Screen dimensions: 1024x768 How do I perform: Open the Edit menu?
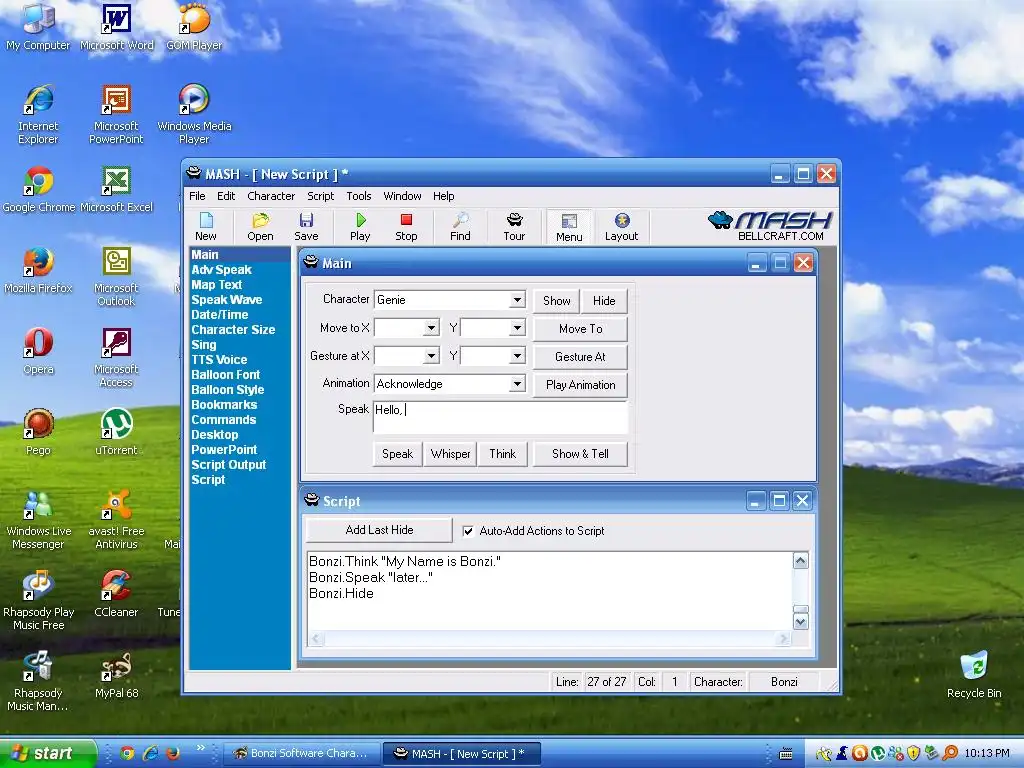(226, 196)
